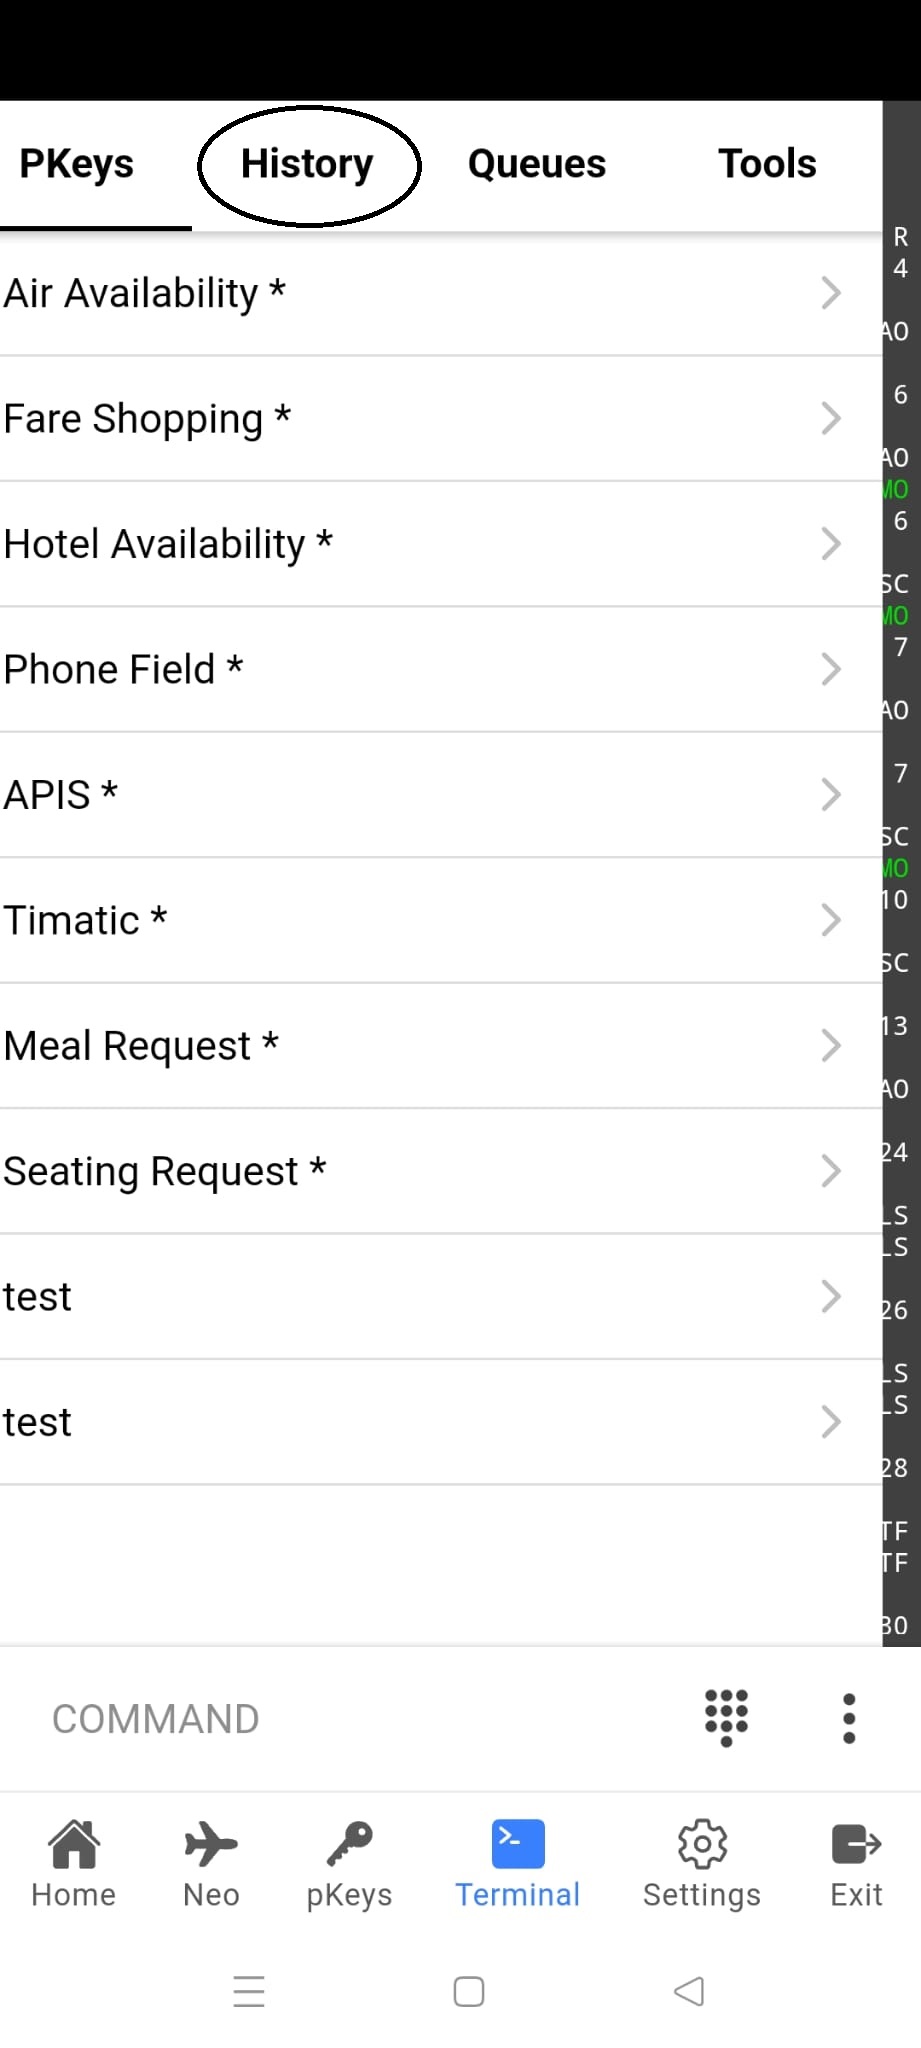
Task: Open Neo via the airplane icon
Action: [x=211, y=1844]
